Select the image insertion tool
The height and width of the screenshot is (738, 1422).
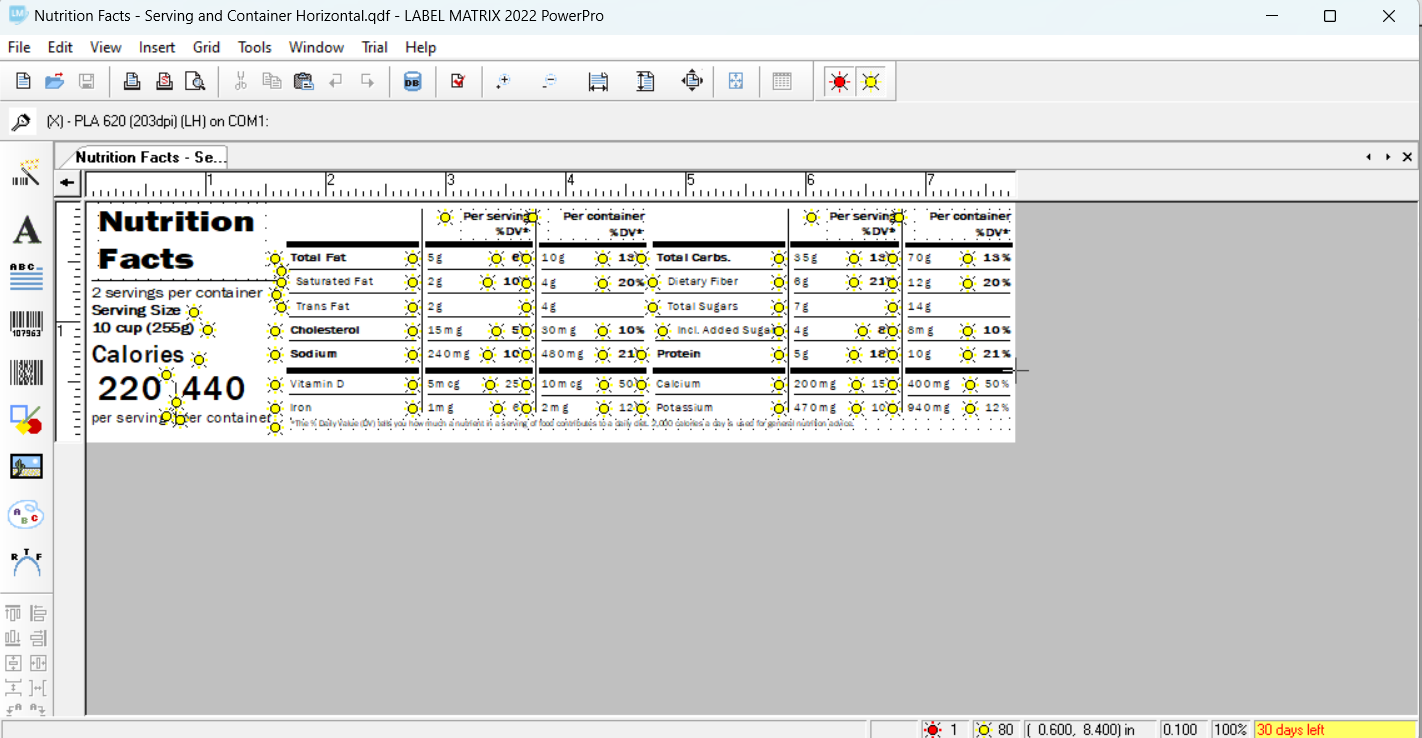[26, 465]
